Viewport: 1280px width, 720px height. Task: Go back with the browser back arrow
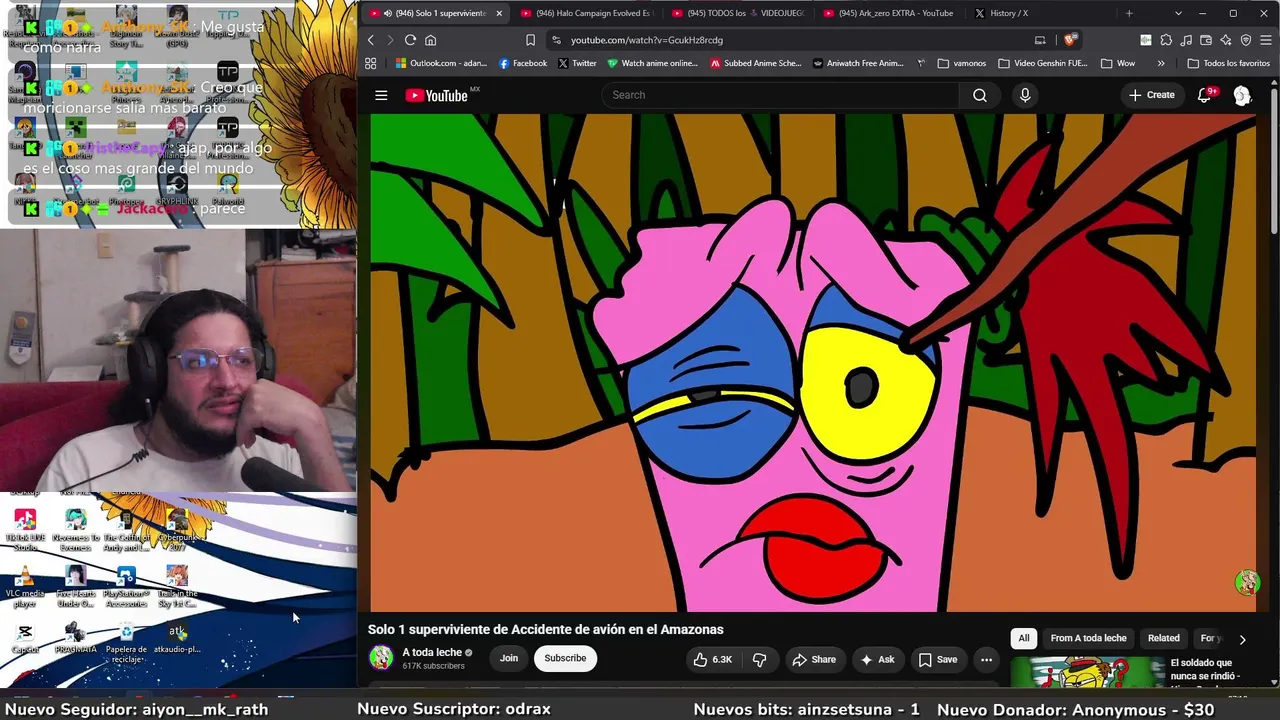coord(371,40)
